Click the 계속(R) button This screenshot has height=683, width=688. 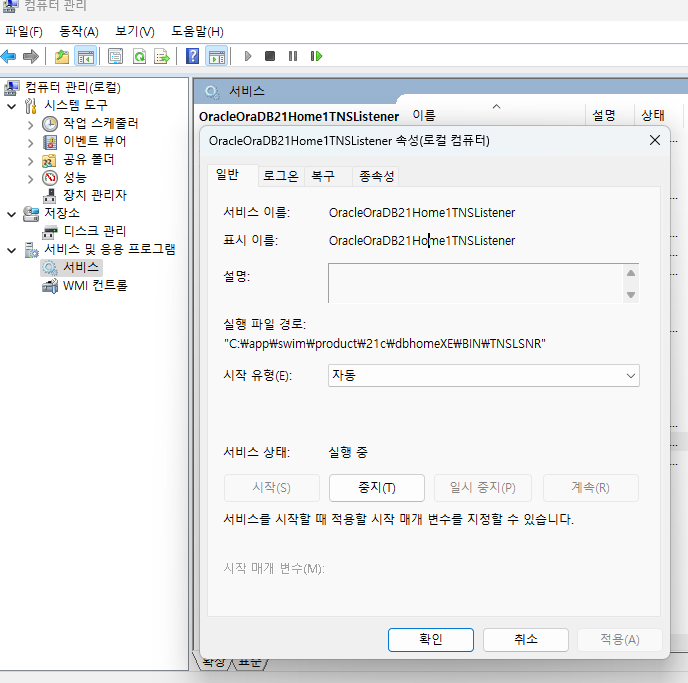point(591,488)
